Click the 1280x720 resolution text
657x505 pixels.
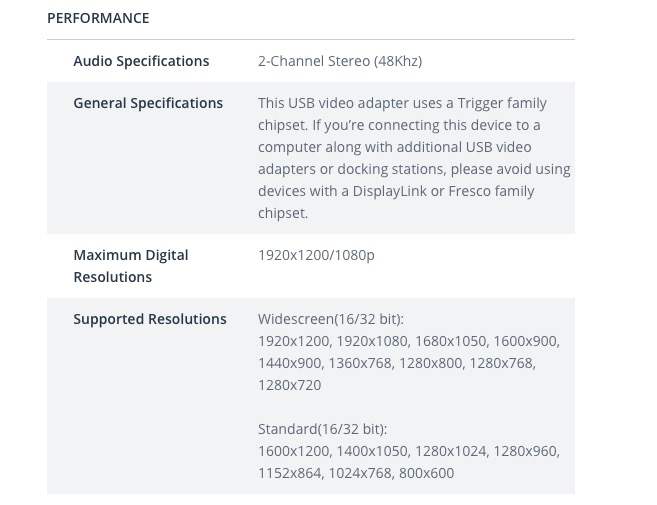pyautogui.click(x=290, y=385)
